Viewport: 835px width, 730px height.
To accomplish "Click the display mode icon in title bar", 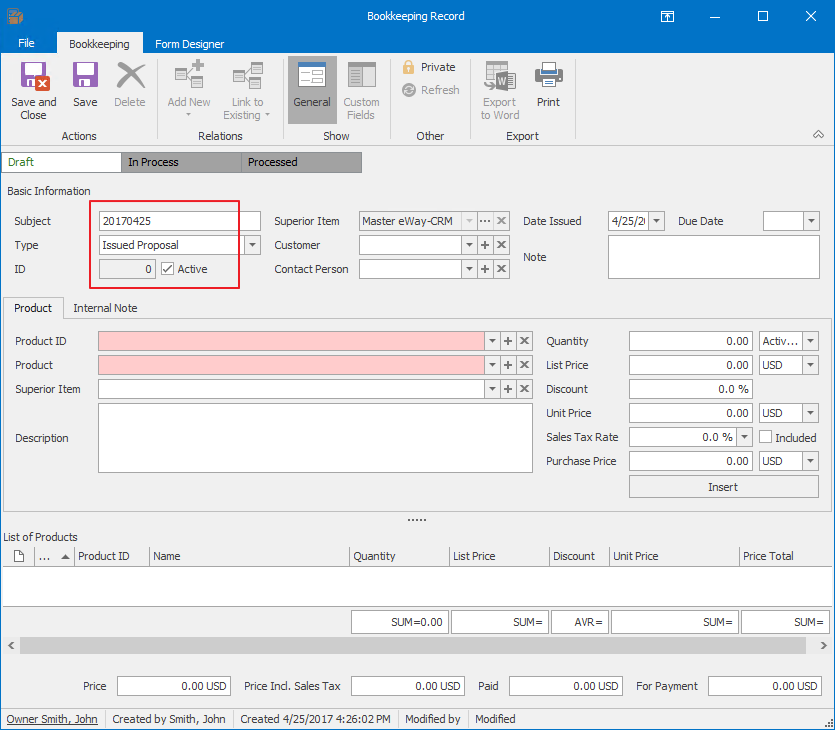I will point(667,17).
